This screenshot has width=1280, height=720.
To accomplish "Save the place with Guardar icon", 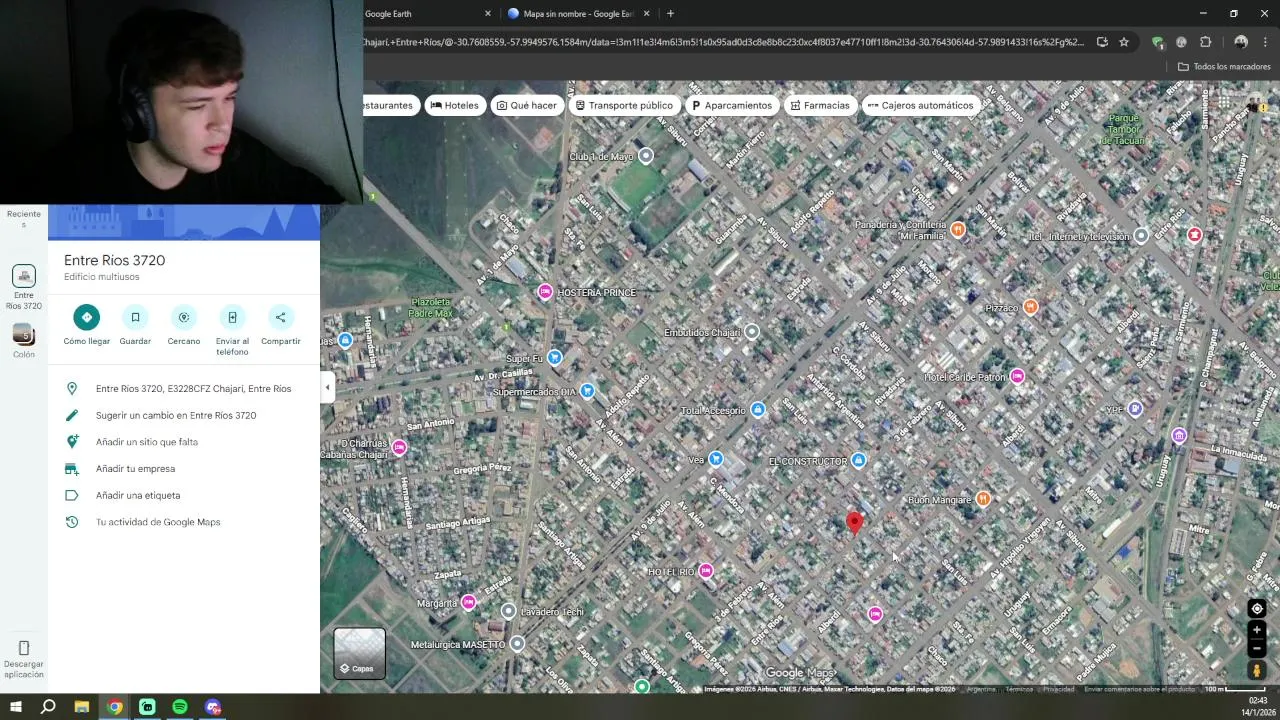I will [135, 317].
